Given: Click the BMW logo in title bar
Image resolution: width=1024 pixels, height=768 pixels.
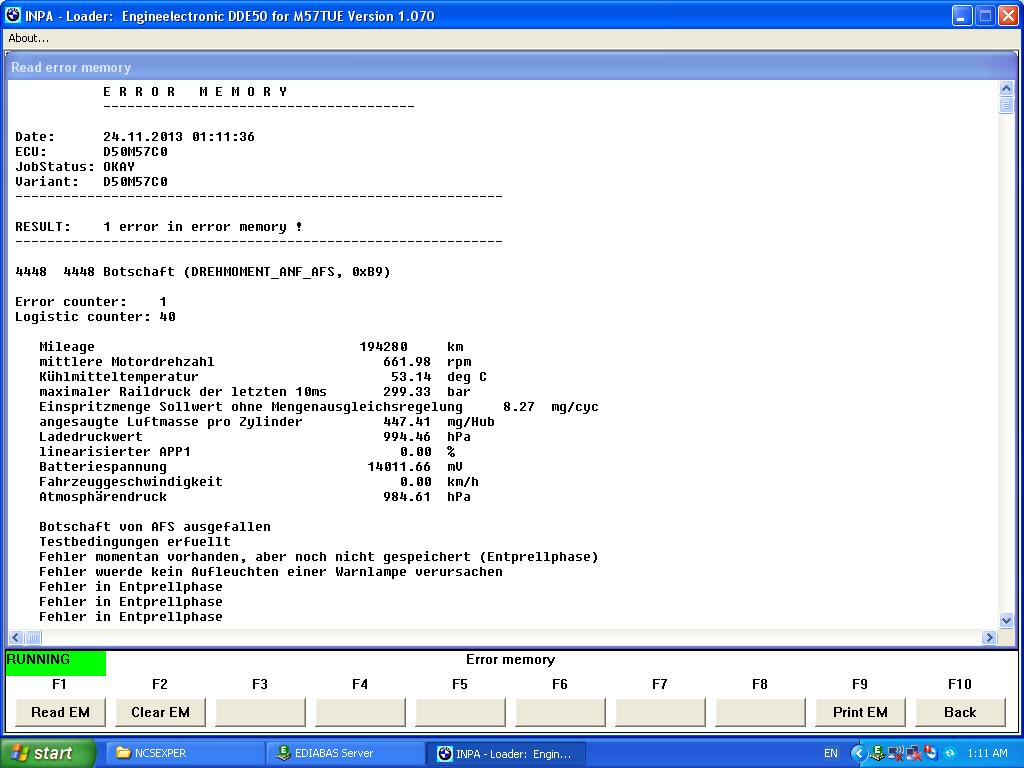Looking at the screenshot, I should tap(13, 16).
